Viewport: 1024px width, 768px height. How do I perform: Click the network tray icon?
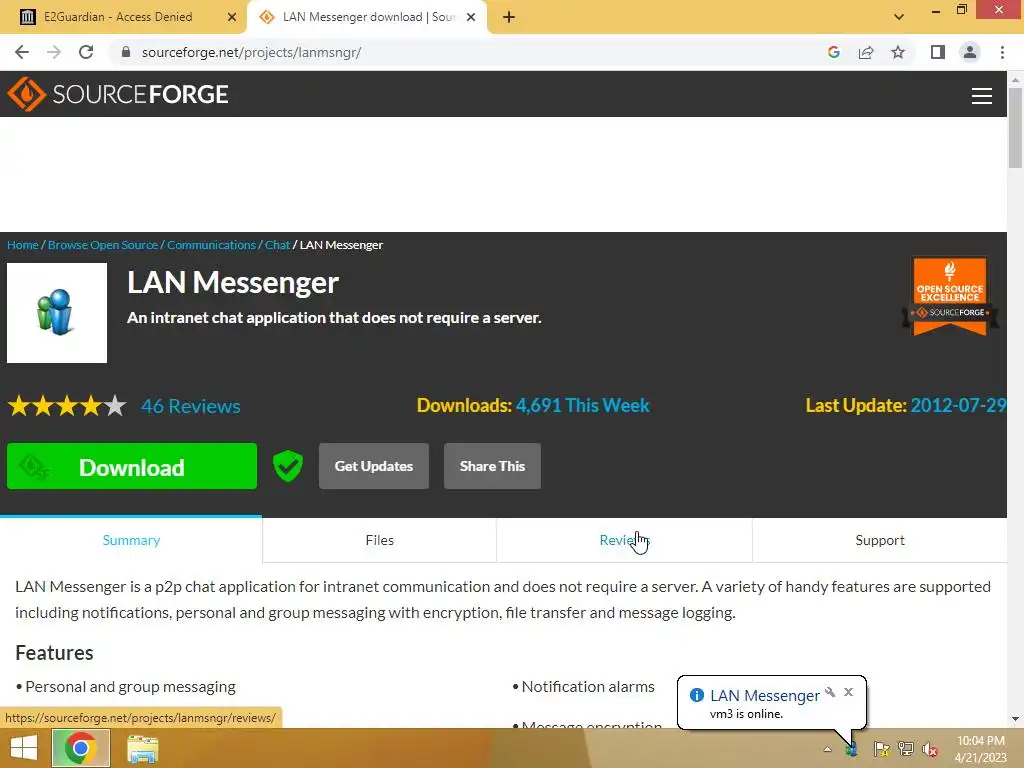[906, 749]
